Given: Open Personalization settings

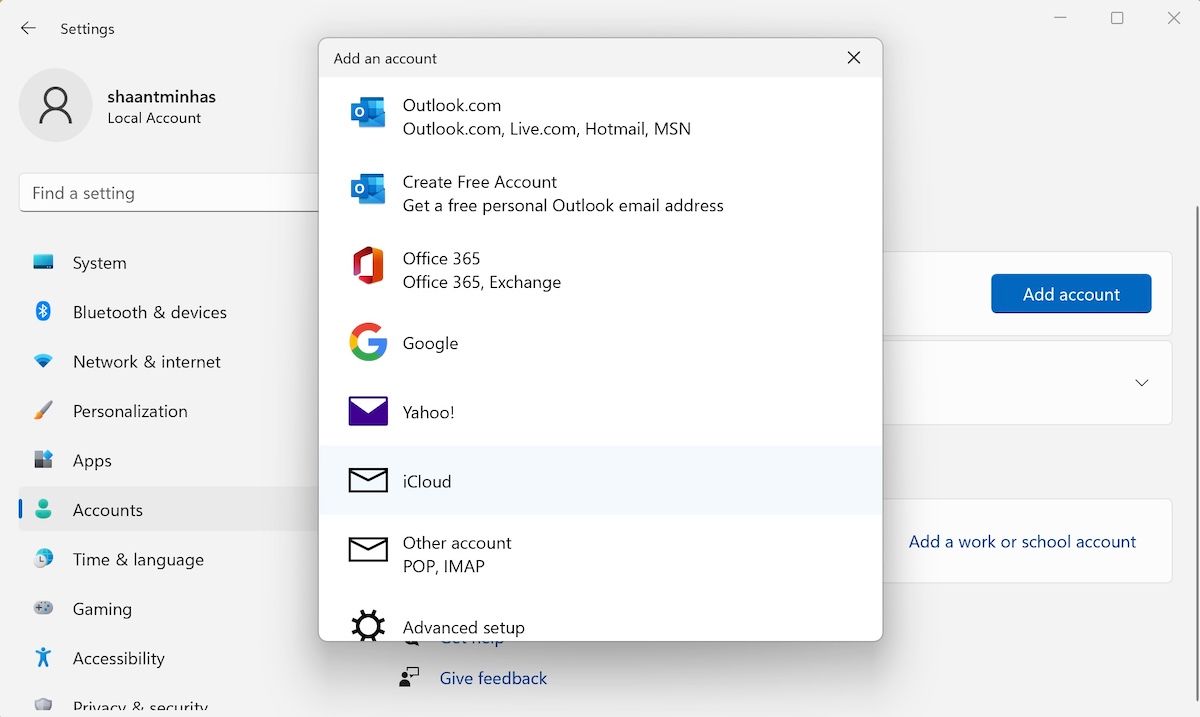Looking at the screenshot, I should (169, 411).
